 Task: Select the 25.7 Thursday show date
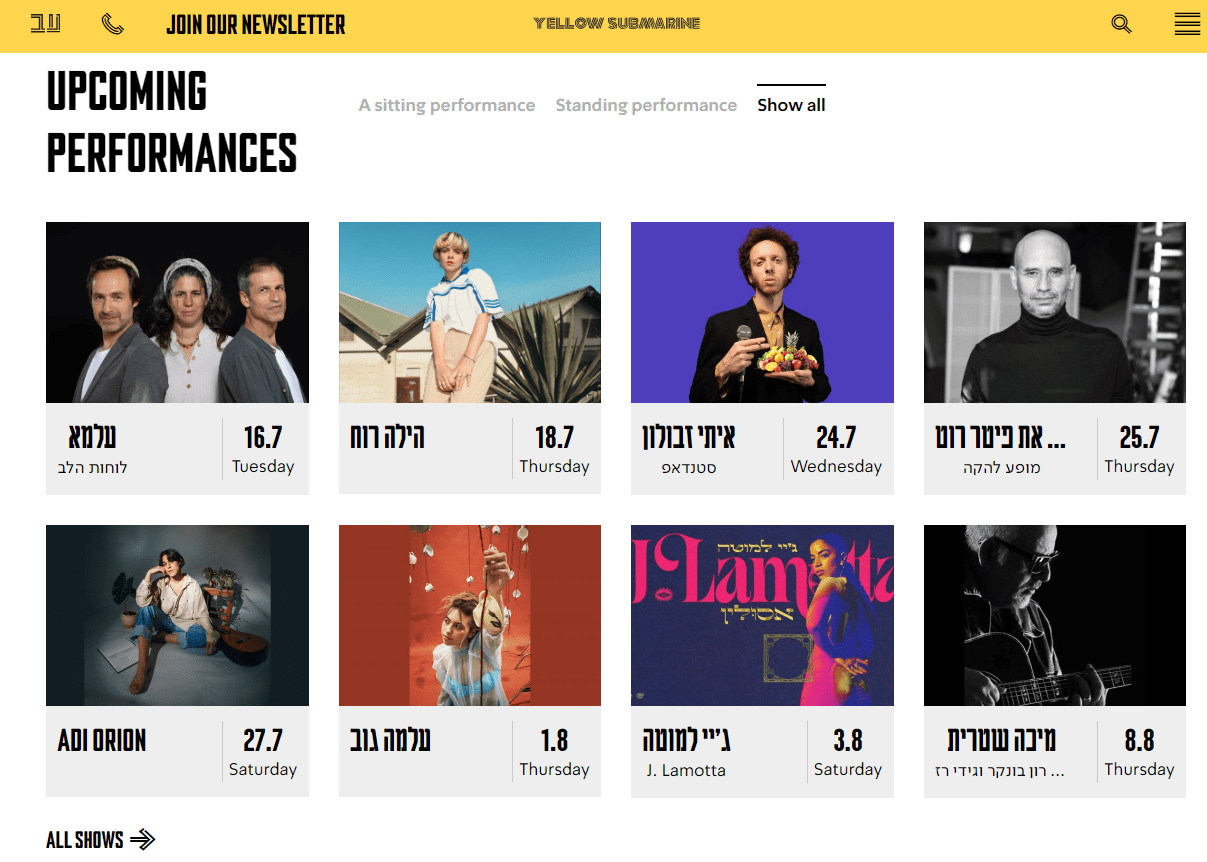click(x=1139, y=449)
